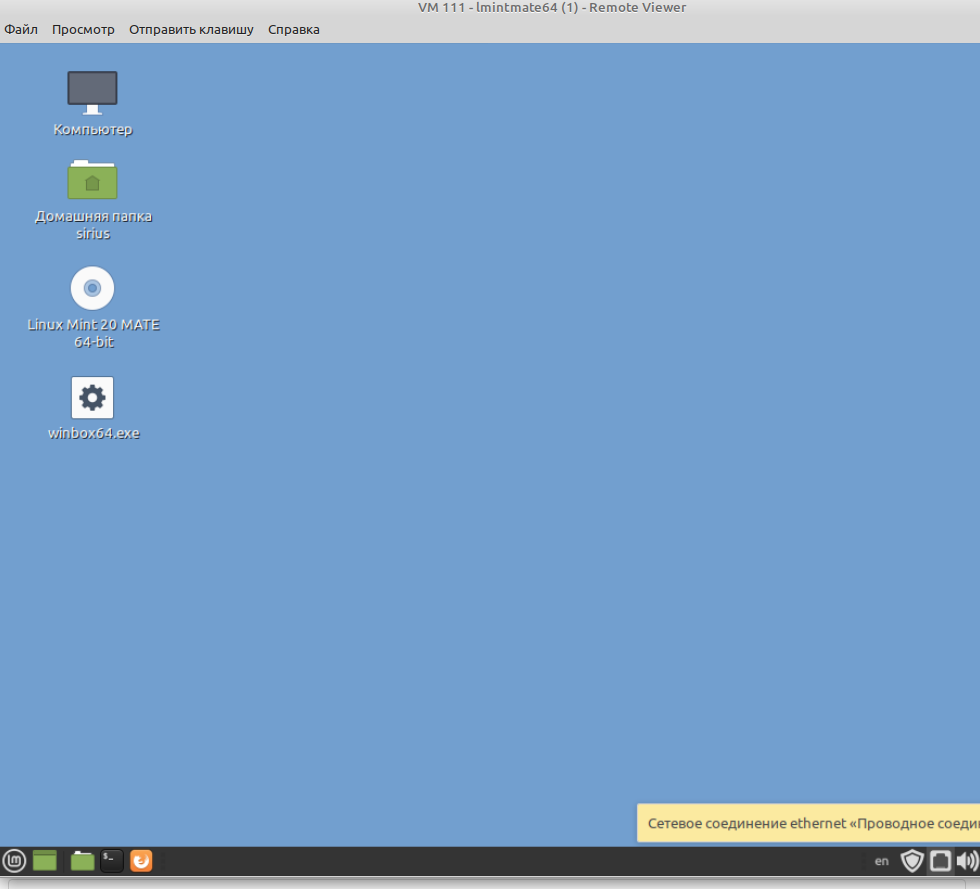Open the file manager from the panel
The height and width of the screenshot is (889, 980).
82,860
